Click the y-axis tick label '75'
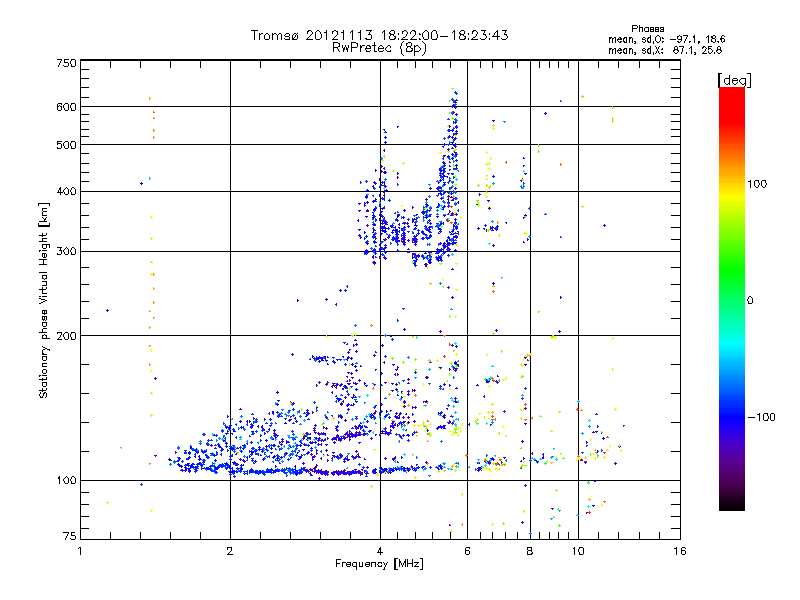The image size is (800, 600). pos(70,536)
